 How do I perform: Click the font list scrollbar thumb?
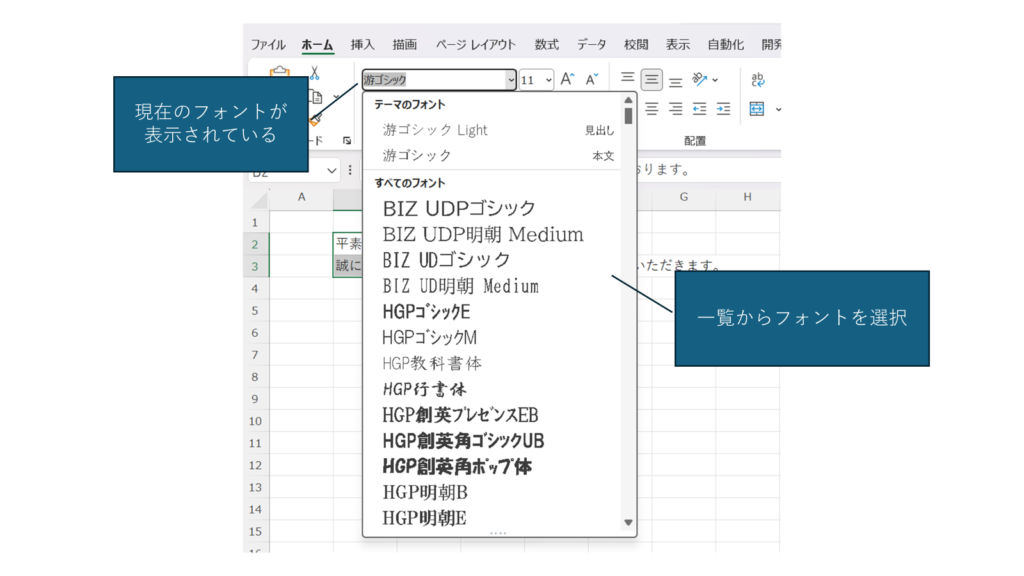coord(628,115)
